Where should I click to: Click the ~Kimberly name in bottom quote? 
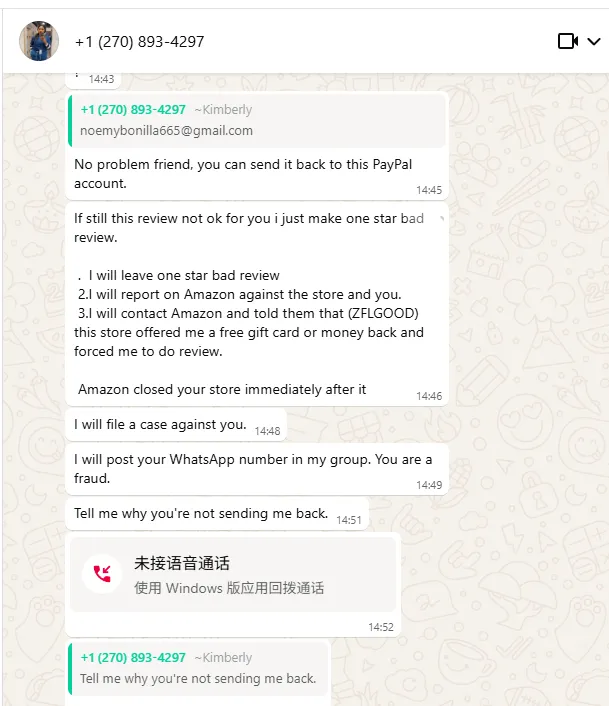point(223,657)
